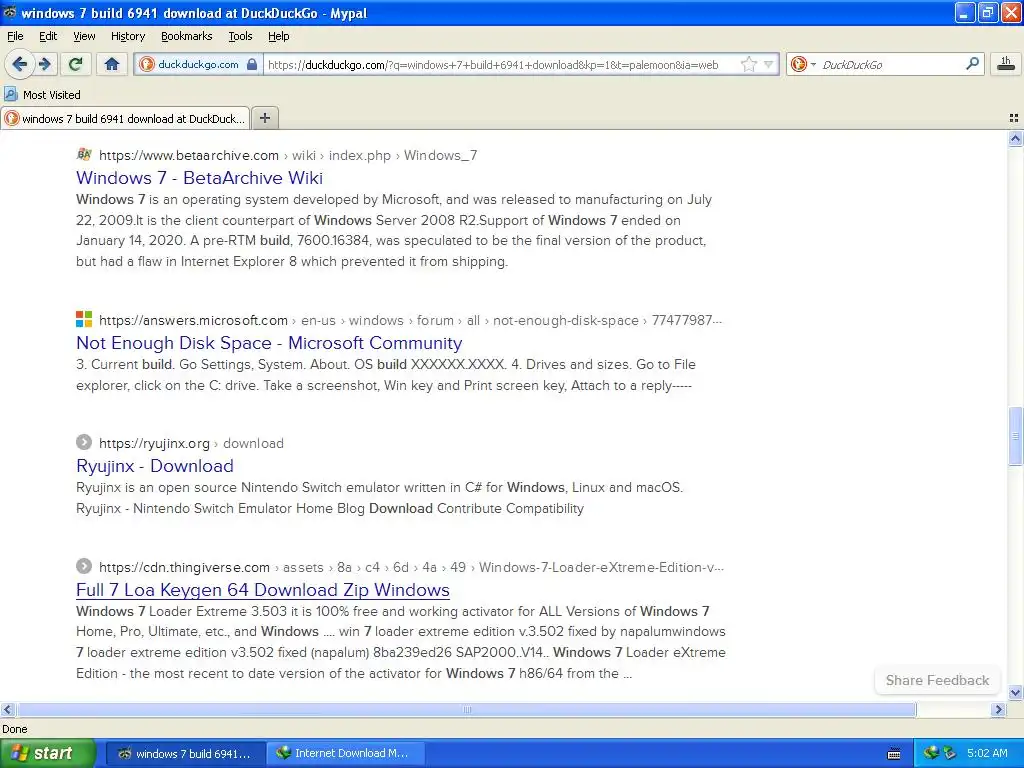
Task: Click the vertical scrollbar thumb
Action: pyautogui.click(x=1015, y=436)
